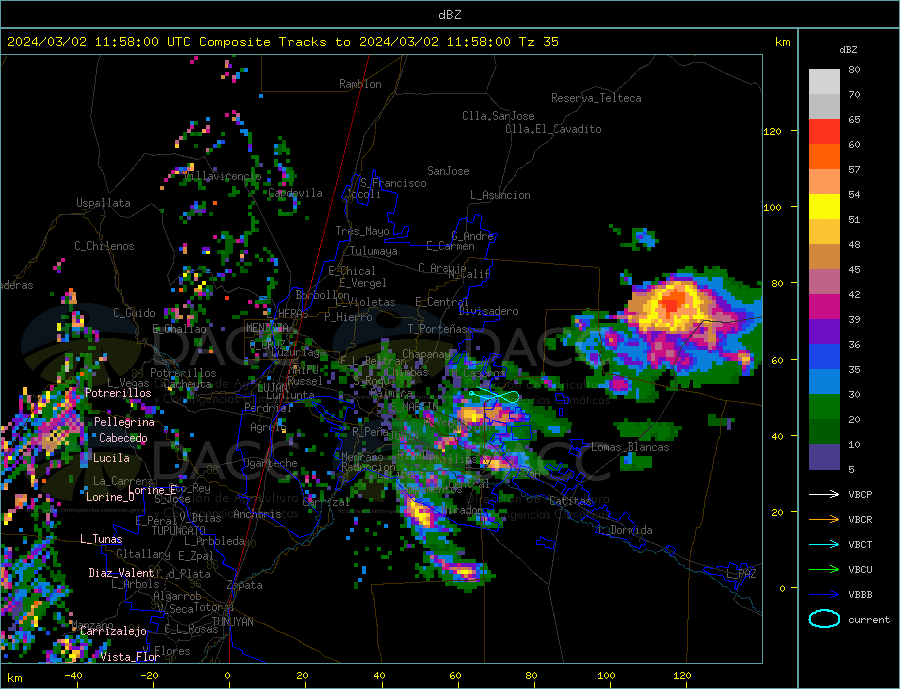Click the '48' value on the dBZ legend
Image resolution: width=900 pixels, height=689 pixels.
tap(854, 245)
